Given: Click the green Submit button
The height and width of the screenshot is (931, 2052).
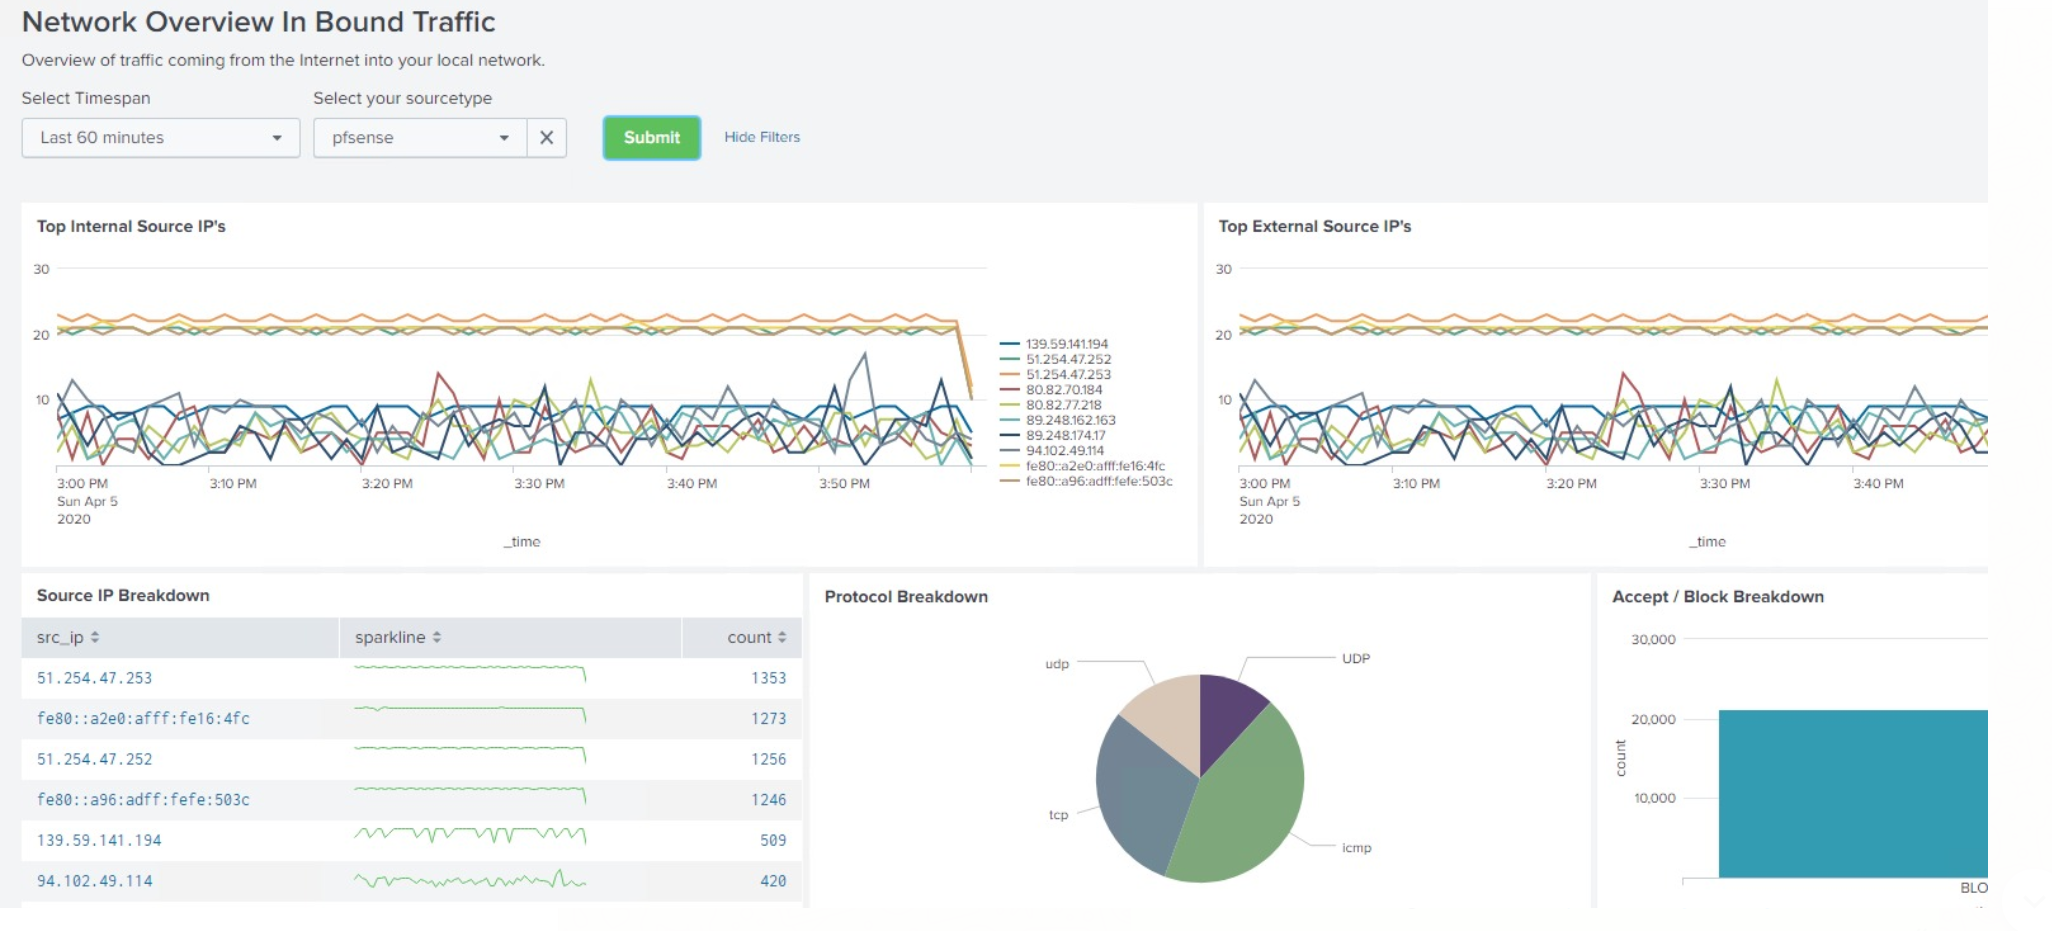Looking at the screenshot, I should 652,138.
